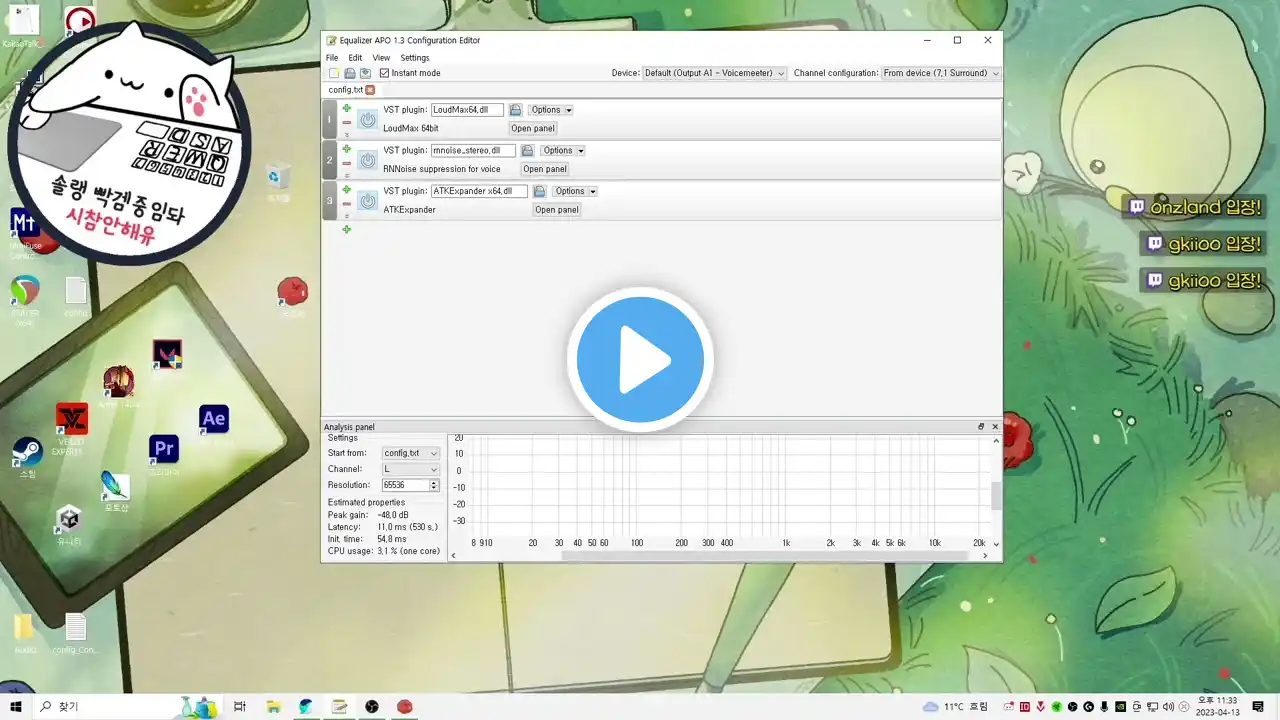Select the config.txt tab

pyautogui.click(x=345, y=90)
